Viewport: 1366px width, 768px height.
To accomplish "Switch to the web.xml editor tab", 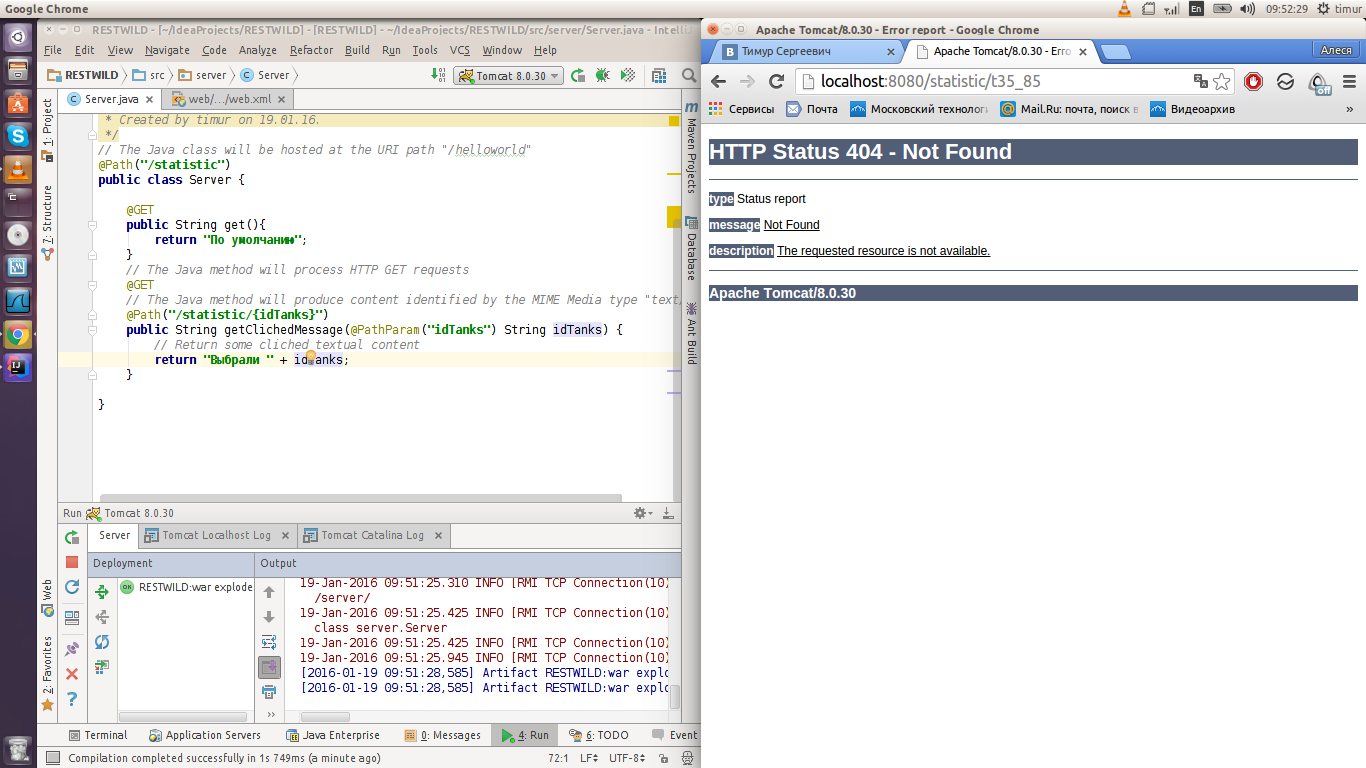I will tap(229, 99).
